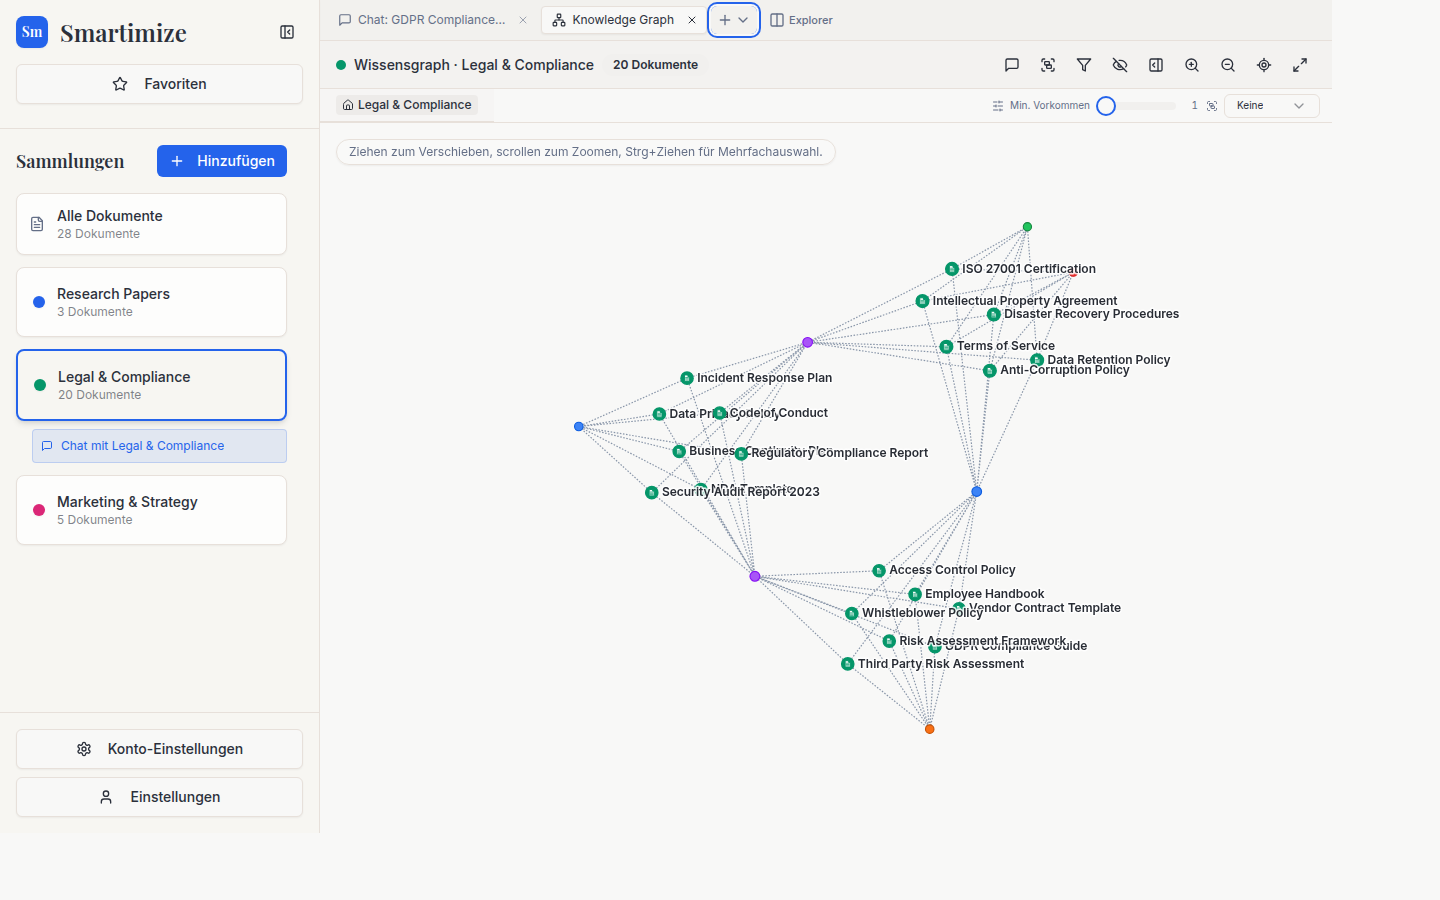Zoom out of the graph

coord(1228,65)
